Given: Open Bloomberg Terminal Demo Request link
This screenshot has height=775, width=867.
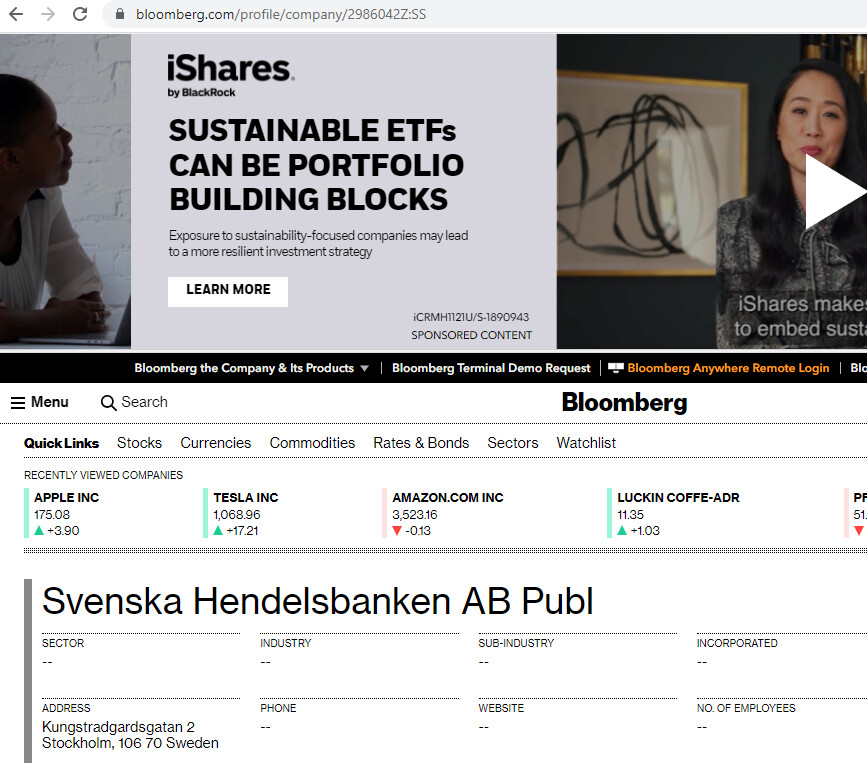Looking at the screenshot, I should pyautogui.click(x=491, y=368).
